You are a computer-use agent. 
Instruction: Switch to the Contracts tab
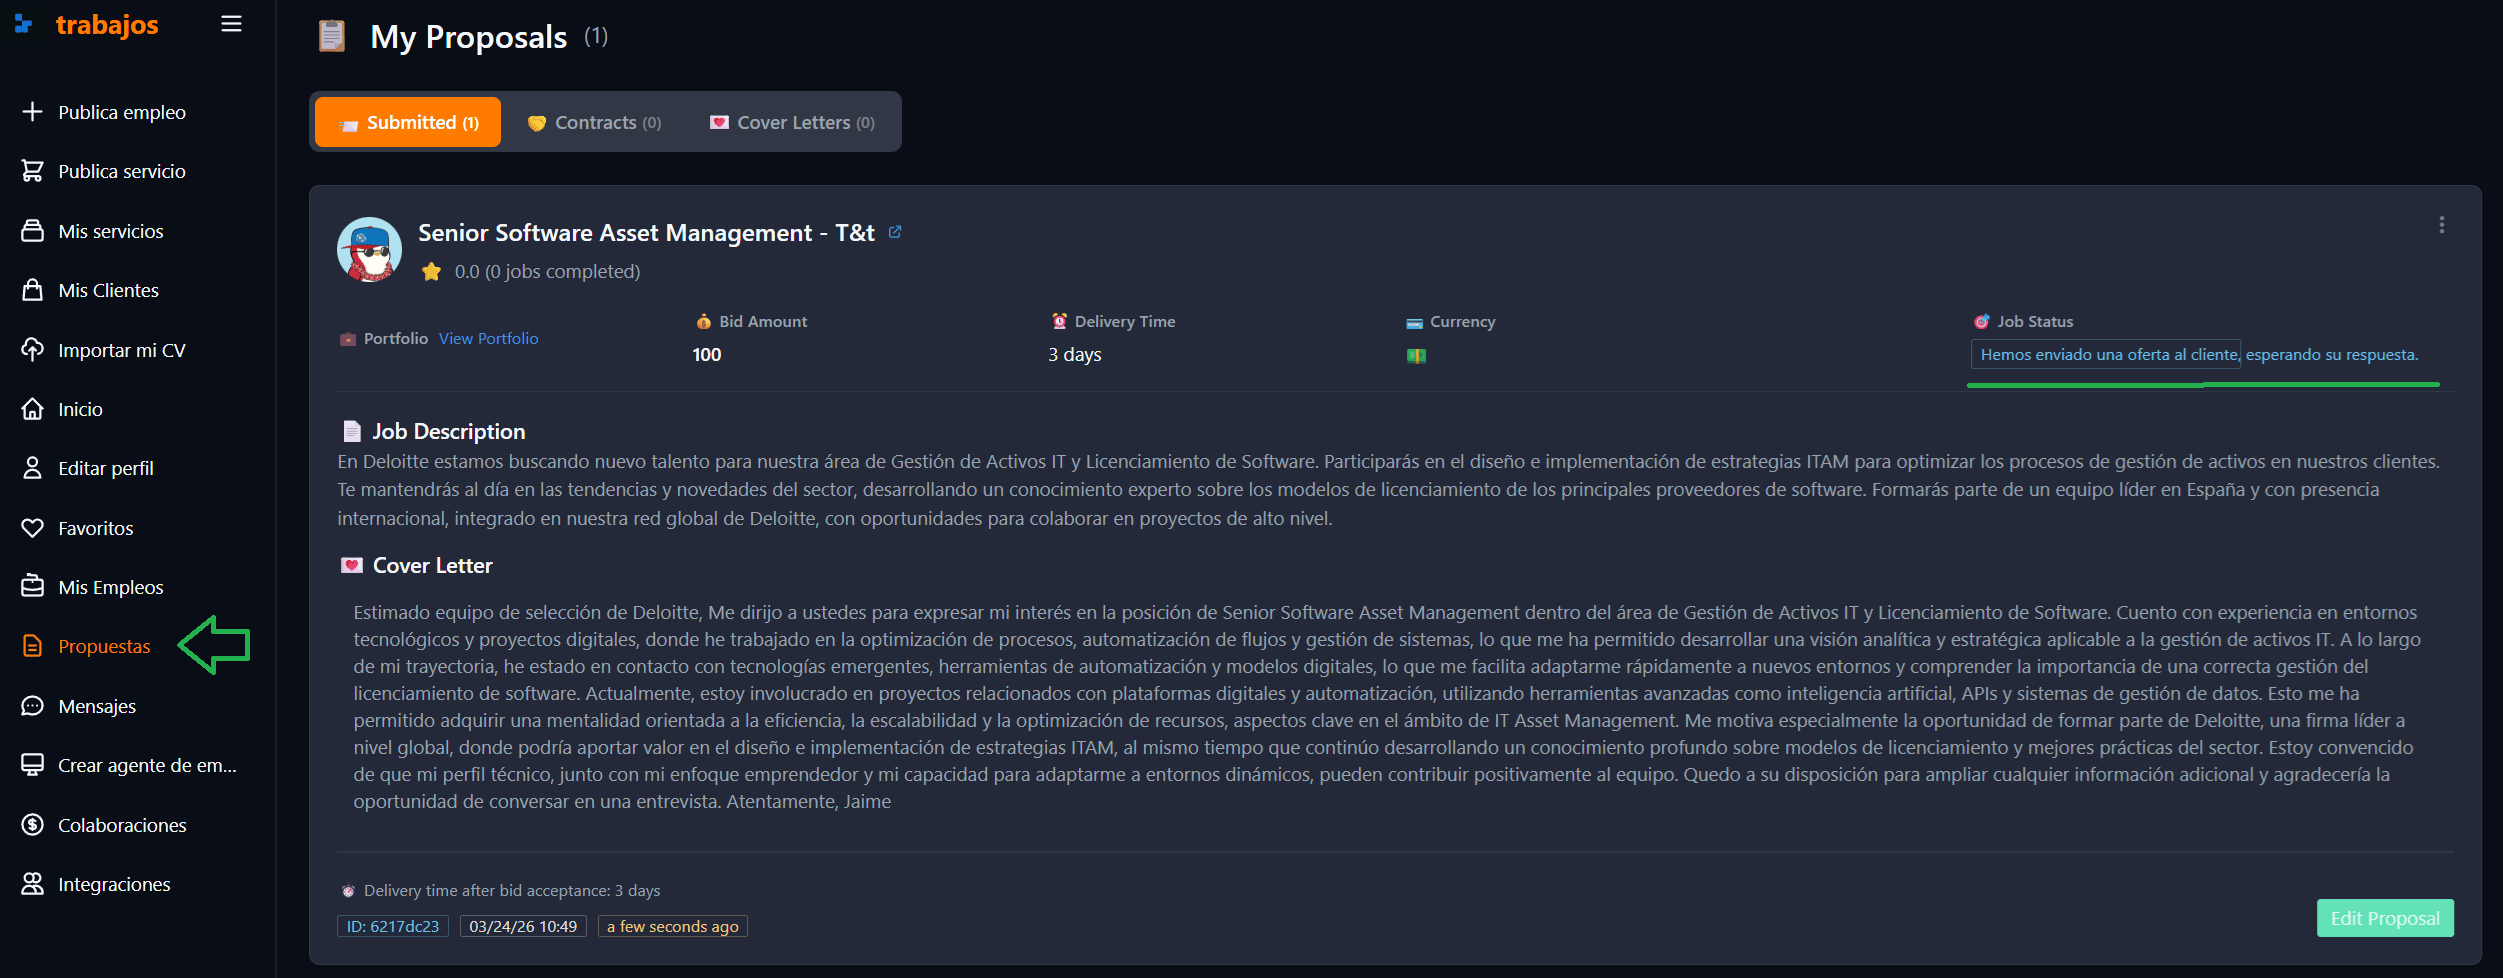[594, 122]
